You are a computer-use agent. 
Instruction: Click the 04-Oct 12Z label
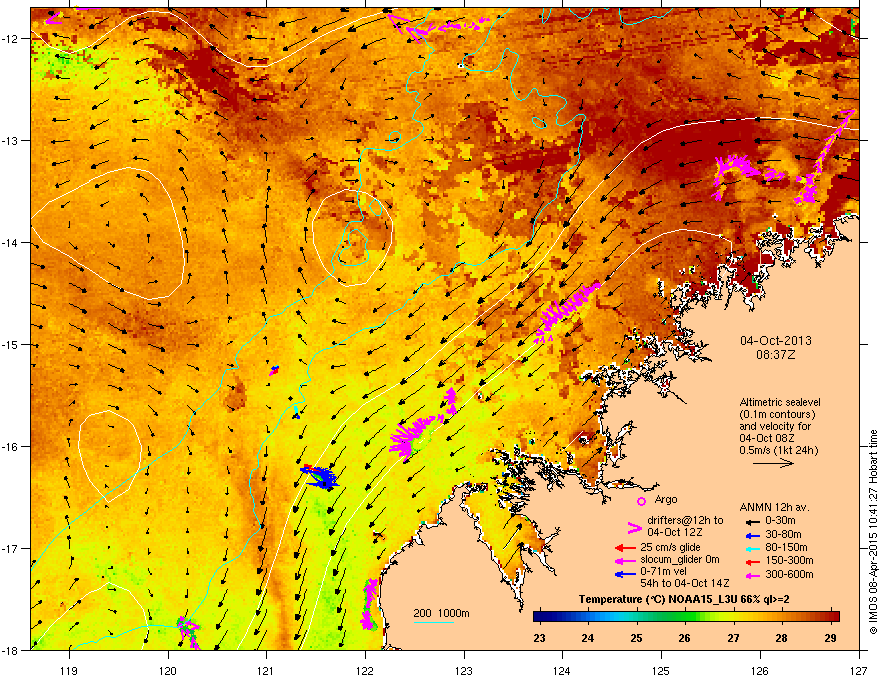point(675,532)
